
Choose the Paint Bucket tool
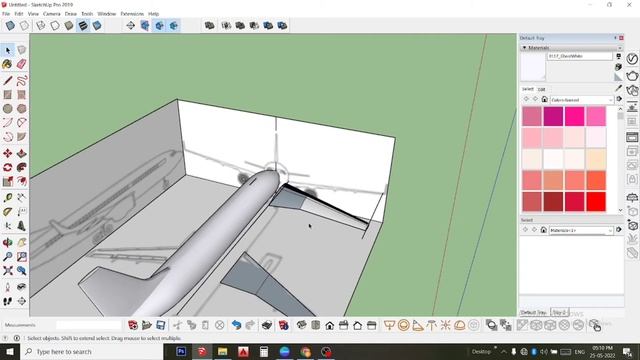click(x=7, y=64)
